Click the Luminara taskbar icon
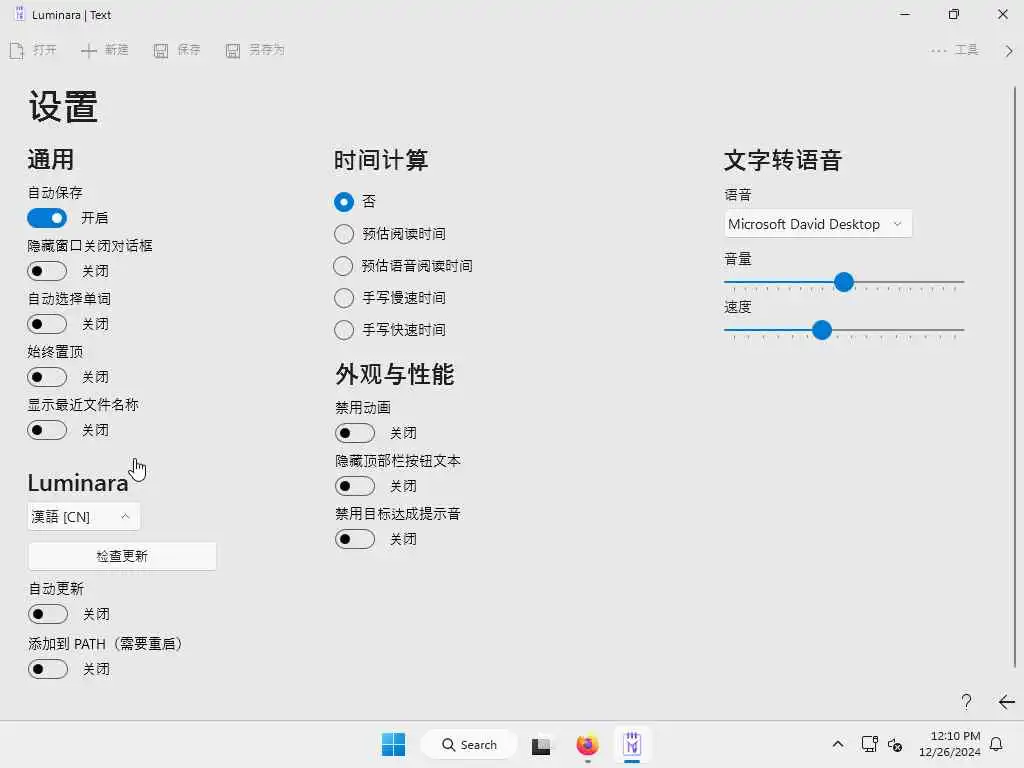Viewport: 1024px width, 768px height. 632,744
